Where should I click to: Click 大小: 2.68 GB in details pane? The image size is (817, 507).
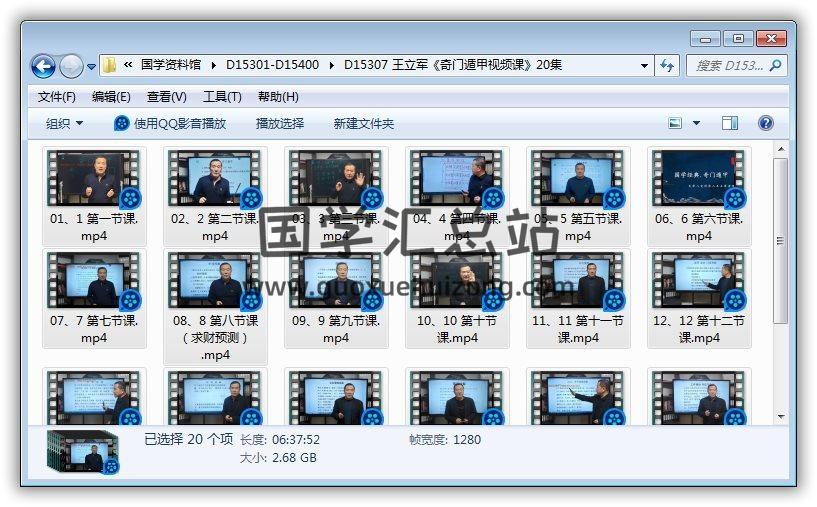click(x=278, y=457)
